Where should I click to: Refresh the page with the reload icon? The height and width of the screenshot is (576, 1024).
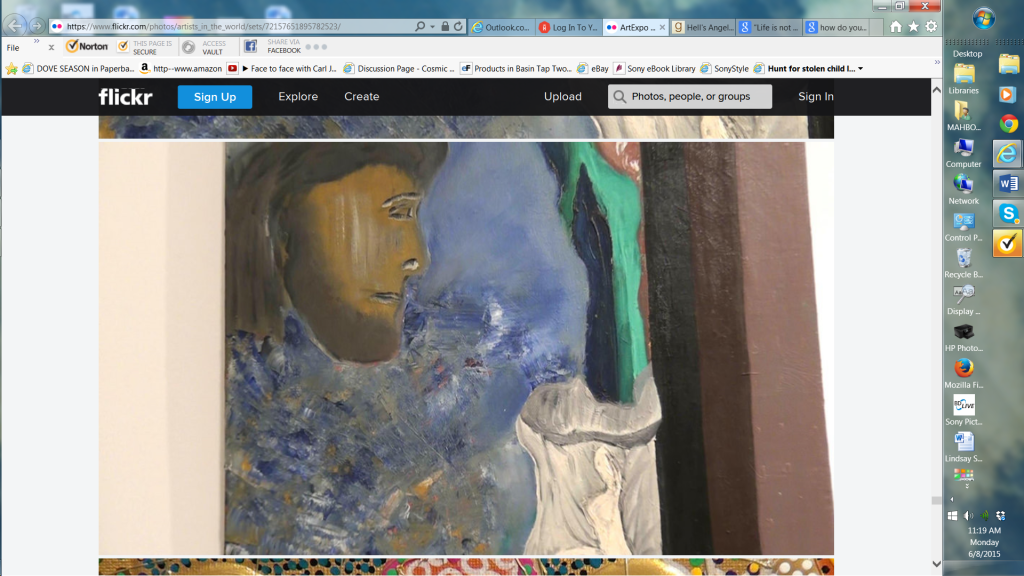[x=458, y=27]
